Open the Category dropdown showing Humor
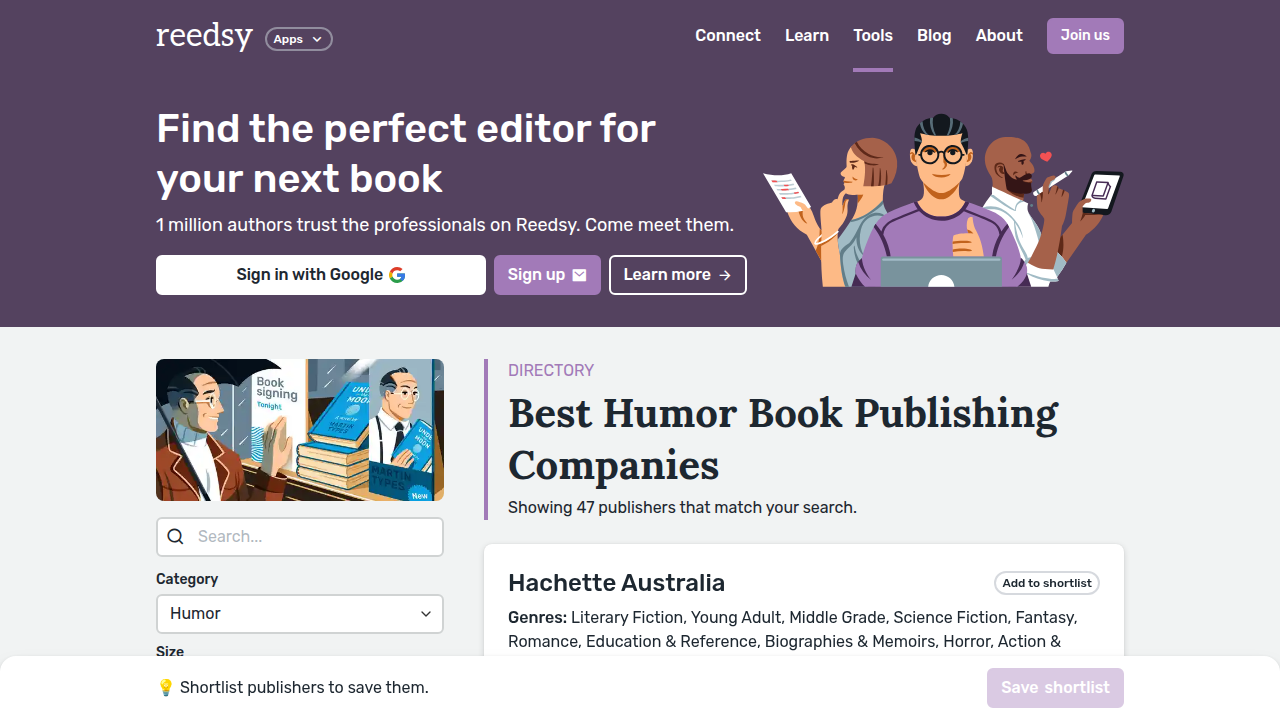 click(300, 614)
